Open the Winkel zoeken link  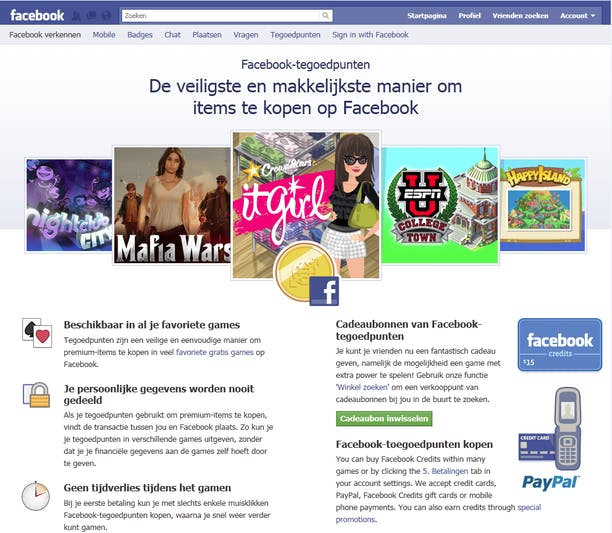[363, 387]
